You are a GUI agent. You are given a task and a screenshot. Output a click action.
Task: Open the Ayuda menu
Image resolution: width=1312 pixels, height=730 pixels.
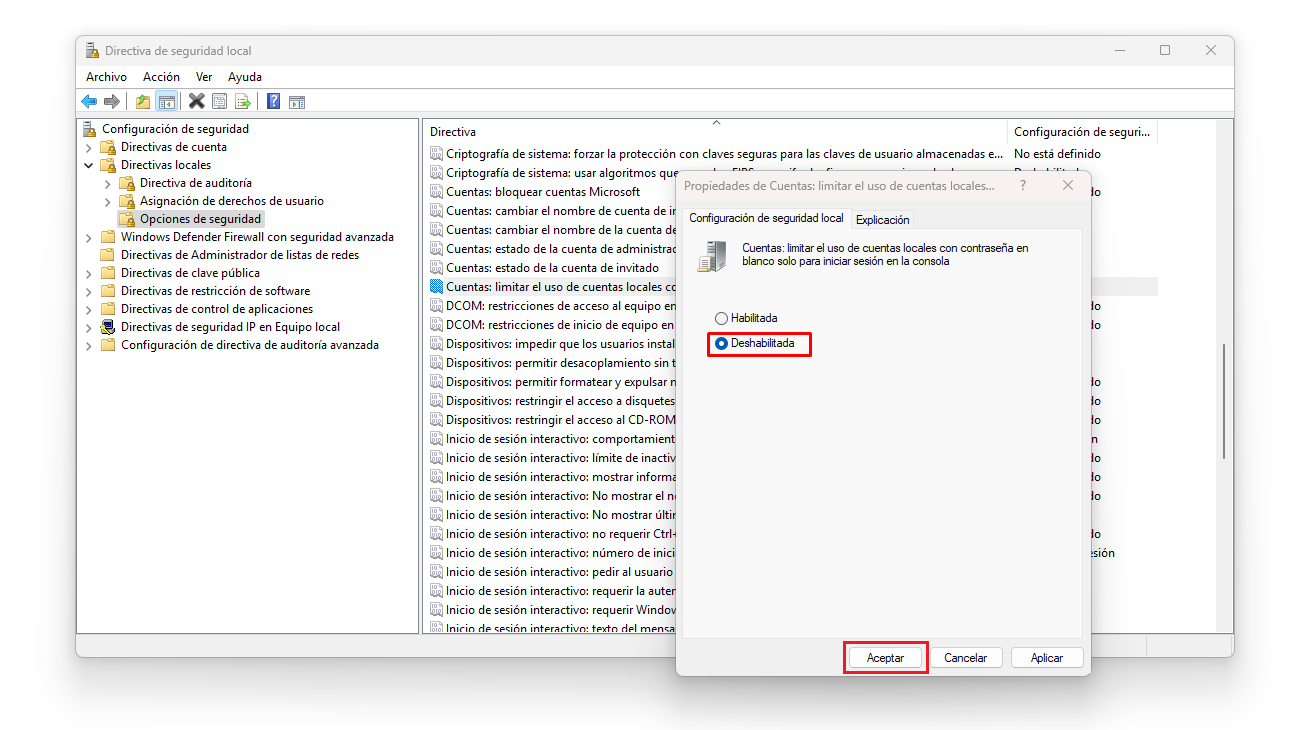tap(245, 77)
